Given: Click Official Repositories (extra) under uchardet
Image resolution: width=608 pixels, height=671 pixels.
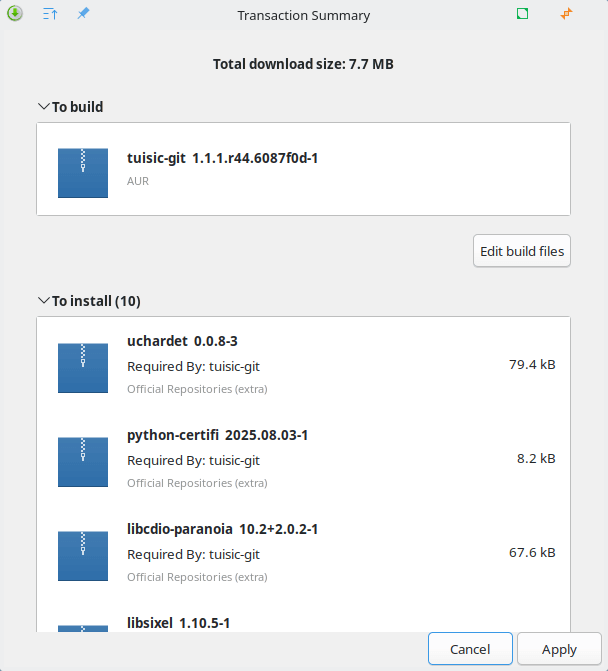Looking at the screenshot, I should [x=197, y=389].
